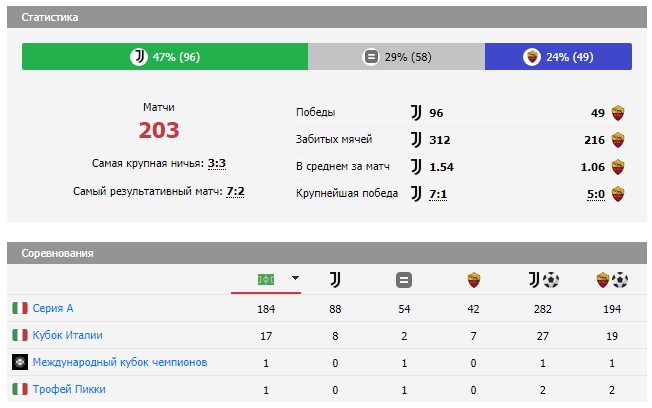Click the green 47% (96) bar segment
Image resolution: width=652 pixels, height=408 pixels.
[165, 57]
